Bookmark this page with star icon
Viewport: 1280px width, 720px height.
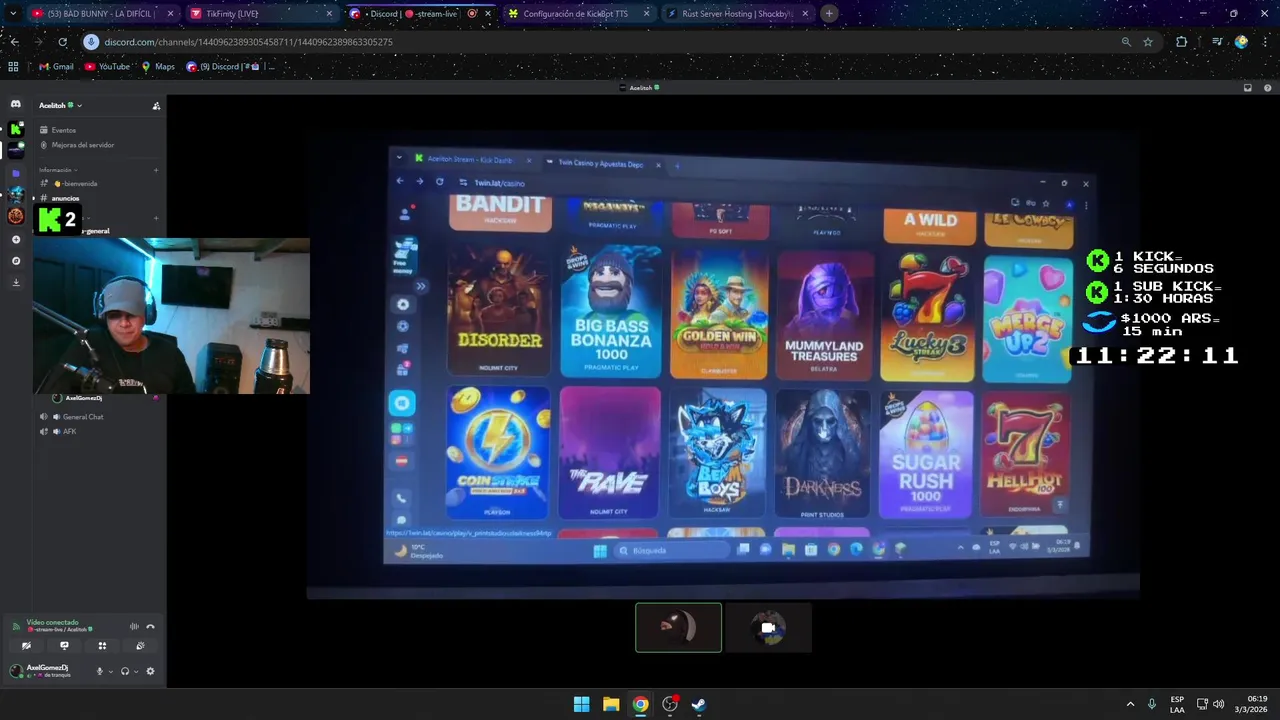click(1148, 42)
